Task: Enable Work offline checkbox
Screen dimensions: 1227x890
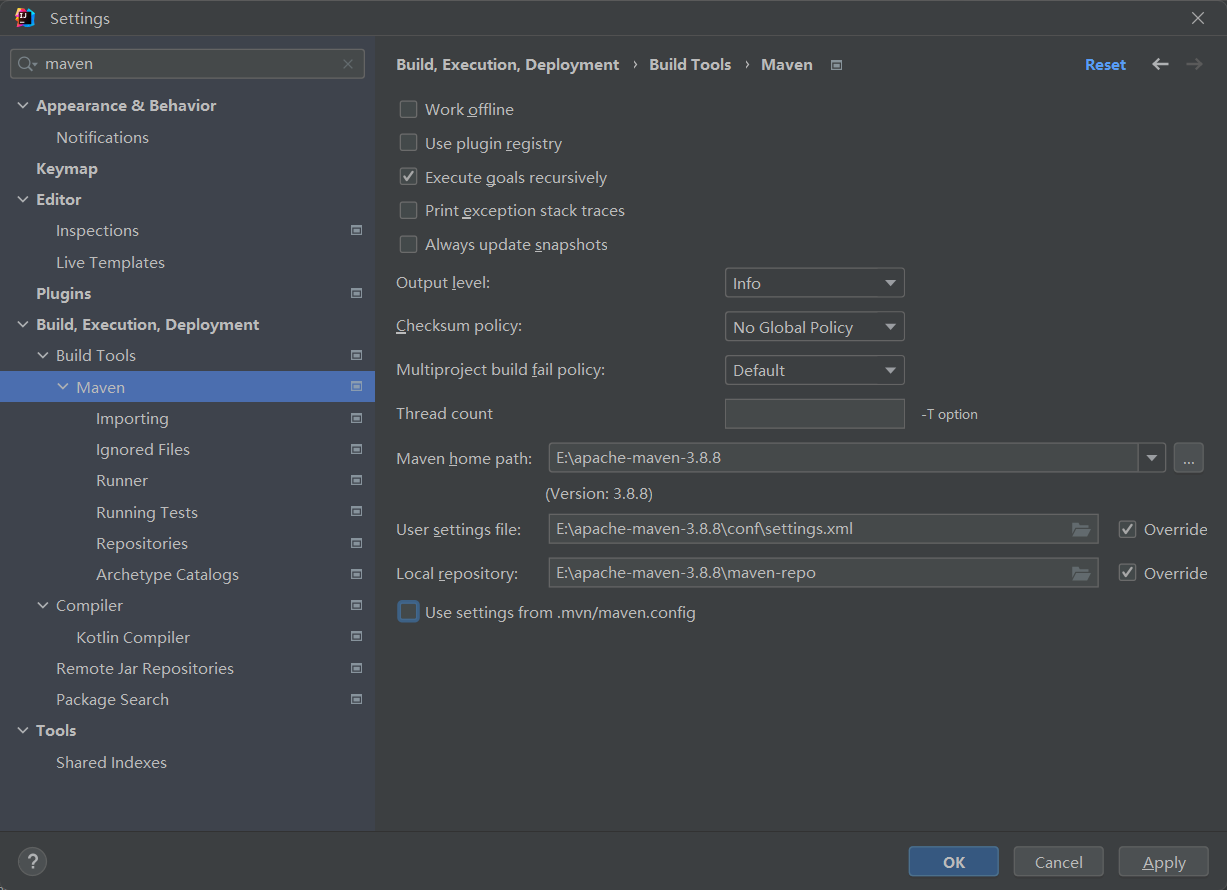Action: [x=408, y=110]
